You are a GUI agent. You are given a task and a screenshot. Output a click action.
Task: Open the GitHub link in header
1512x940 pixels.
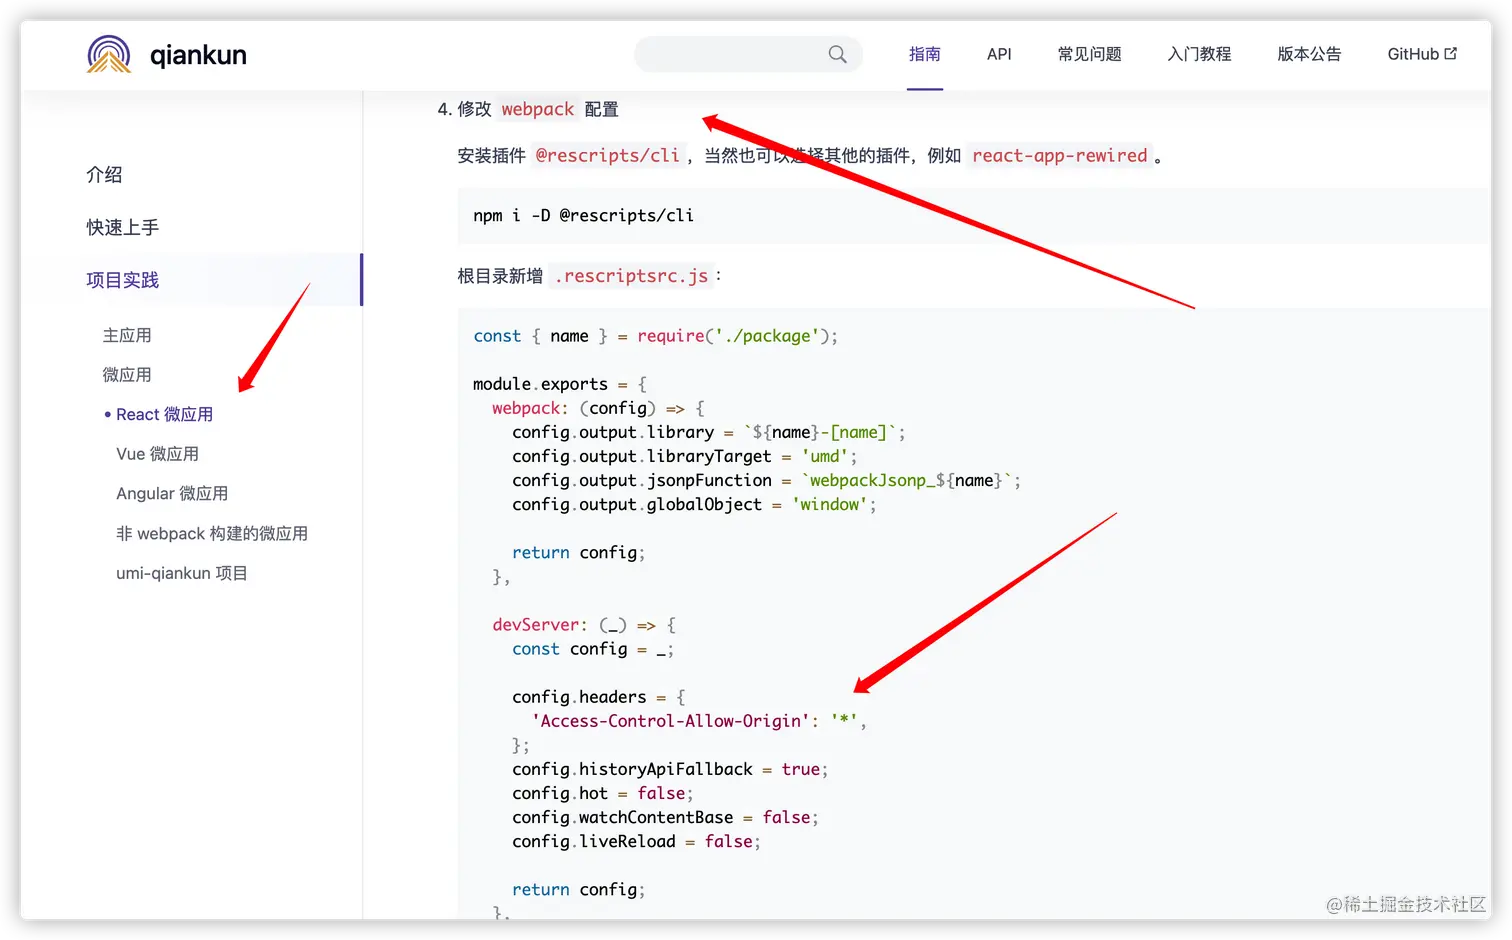tap(1422, 54)
